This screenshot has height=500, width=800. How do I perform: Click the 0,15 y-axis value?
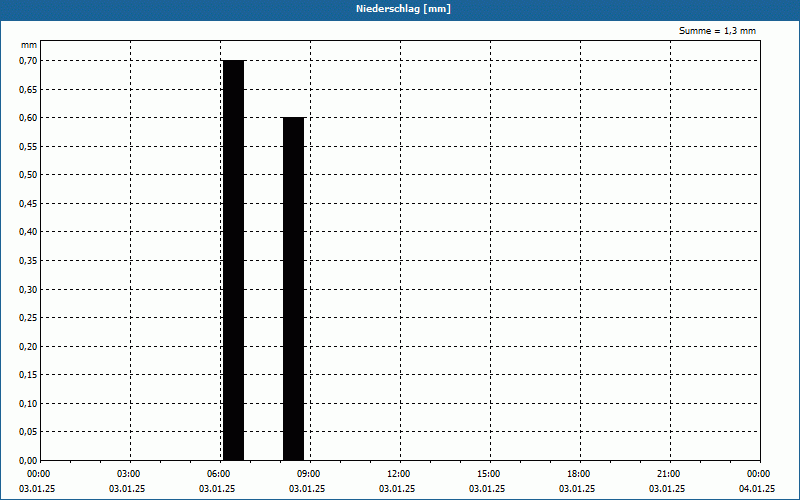(28, 375)
